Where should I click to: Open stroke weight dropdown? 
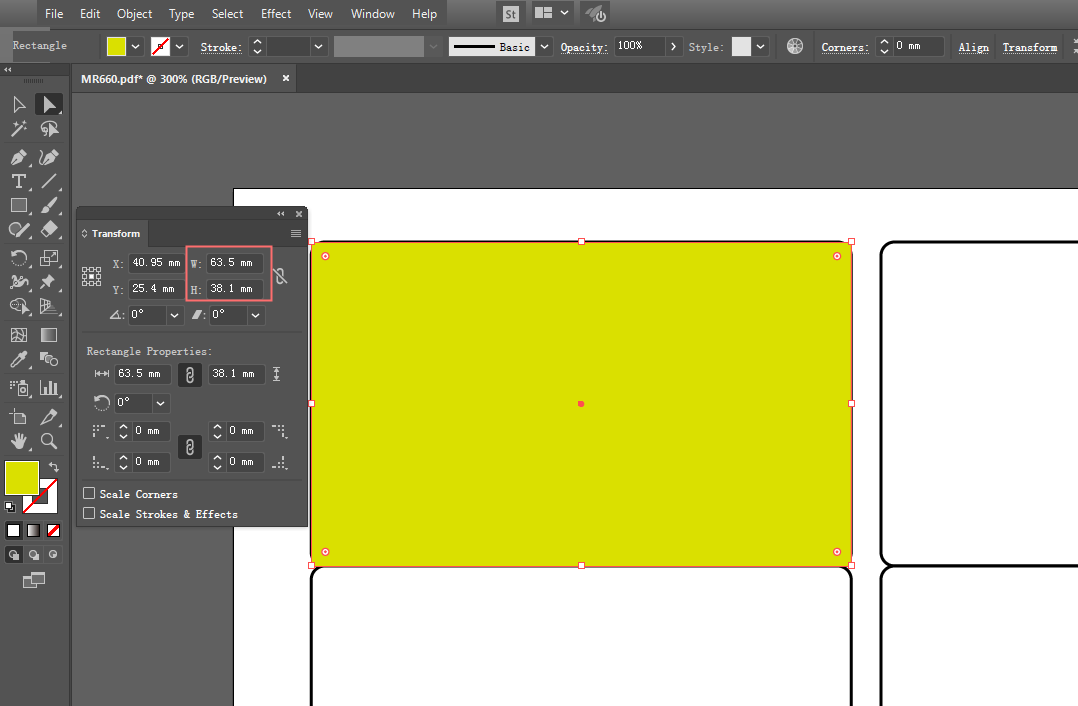[x=318, y=47]
